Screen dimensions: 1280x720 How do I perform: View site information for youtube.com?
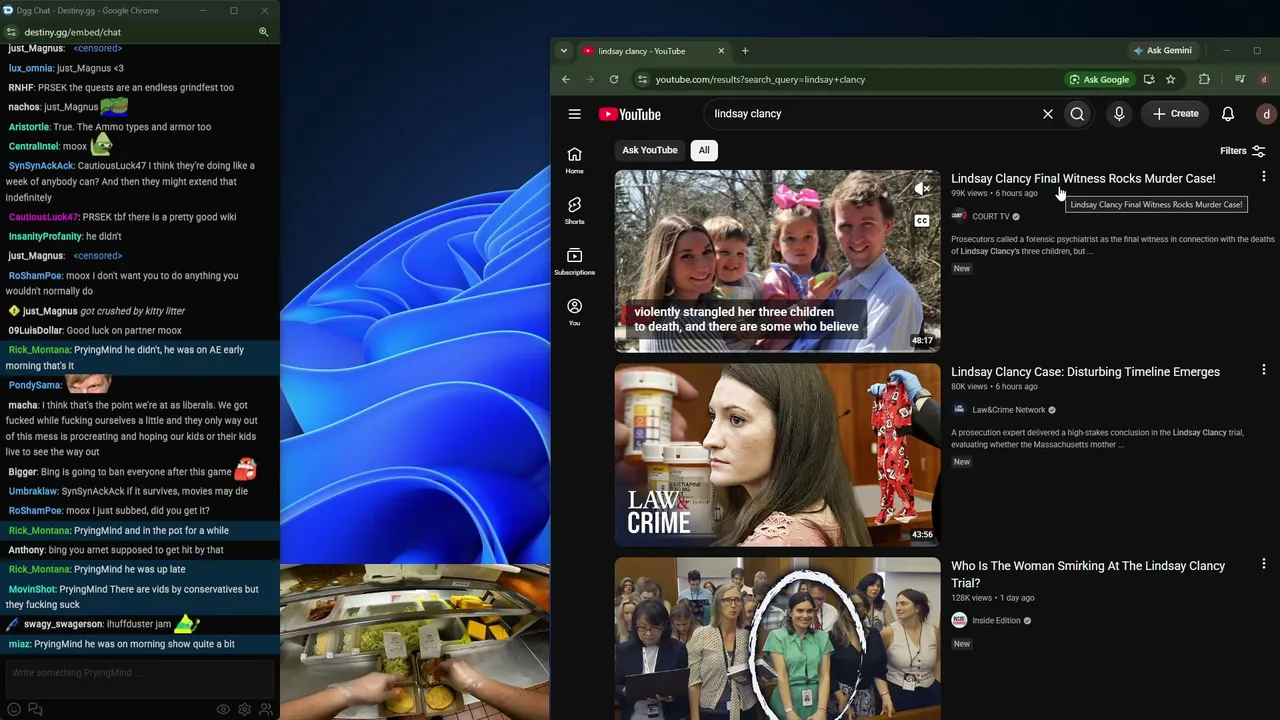(642, 79)
